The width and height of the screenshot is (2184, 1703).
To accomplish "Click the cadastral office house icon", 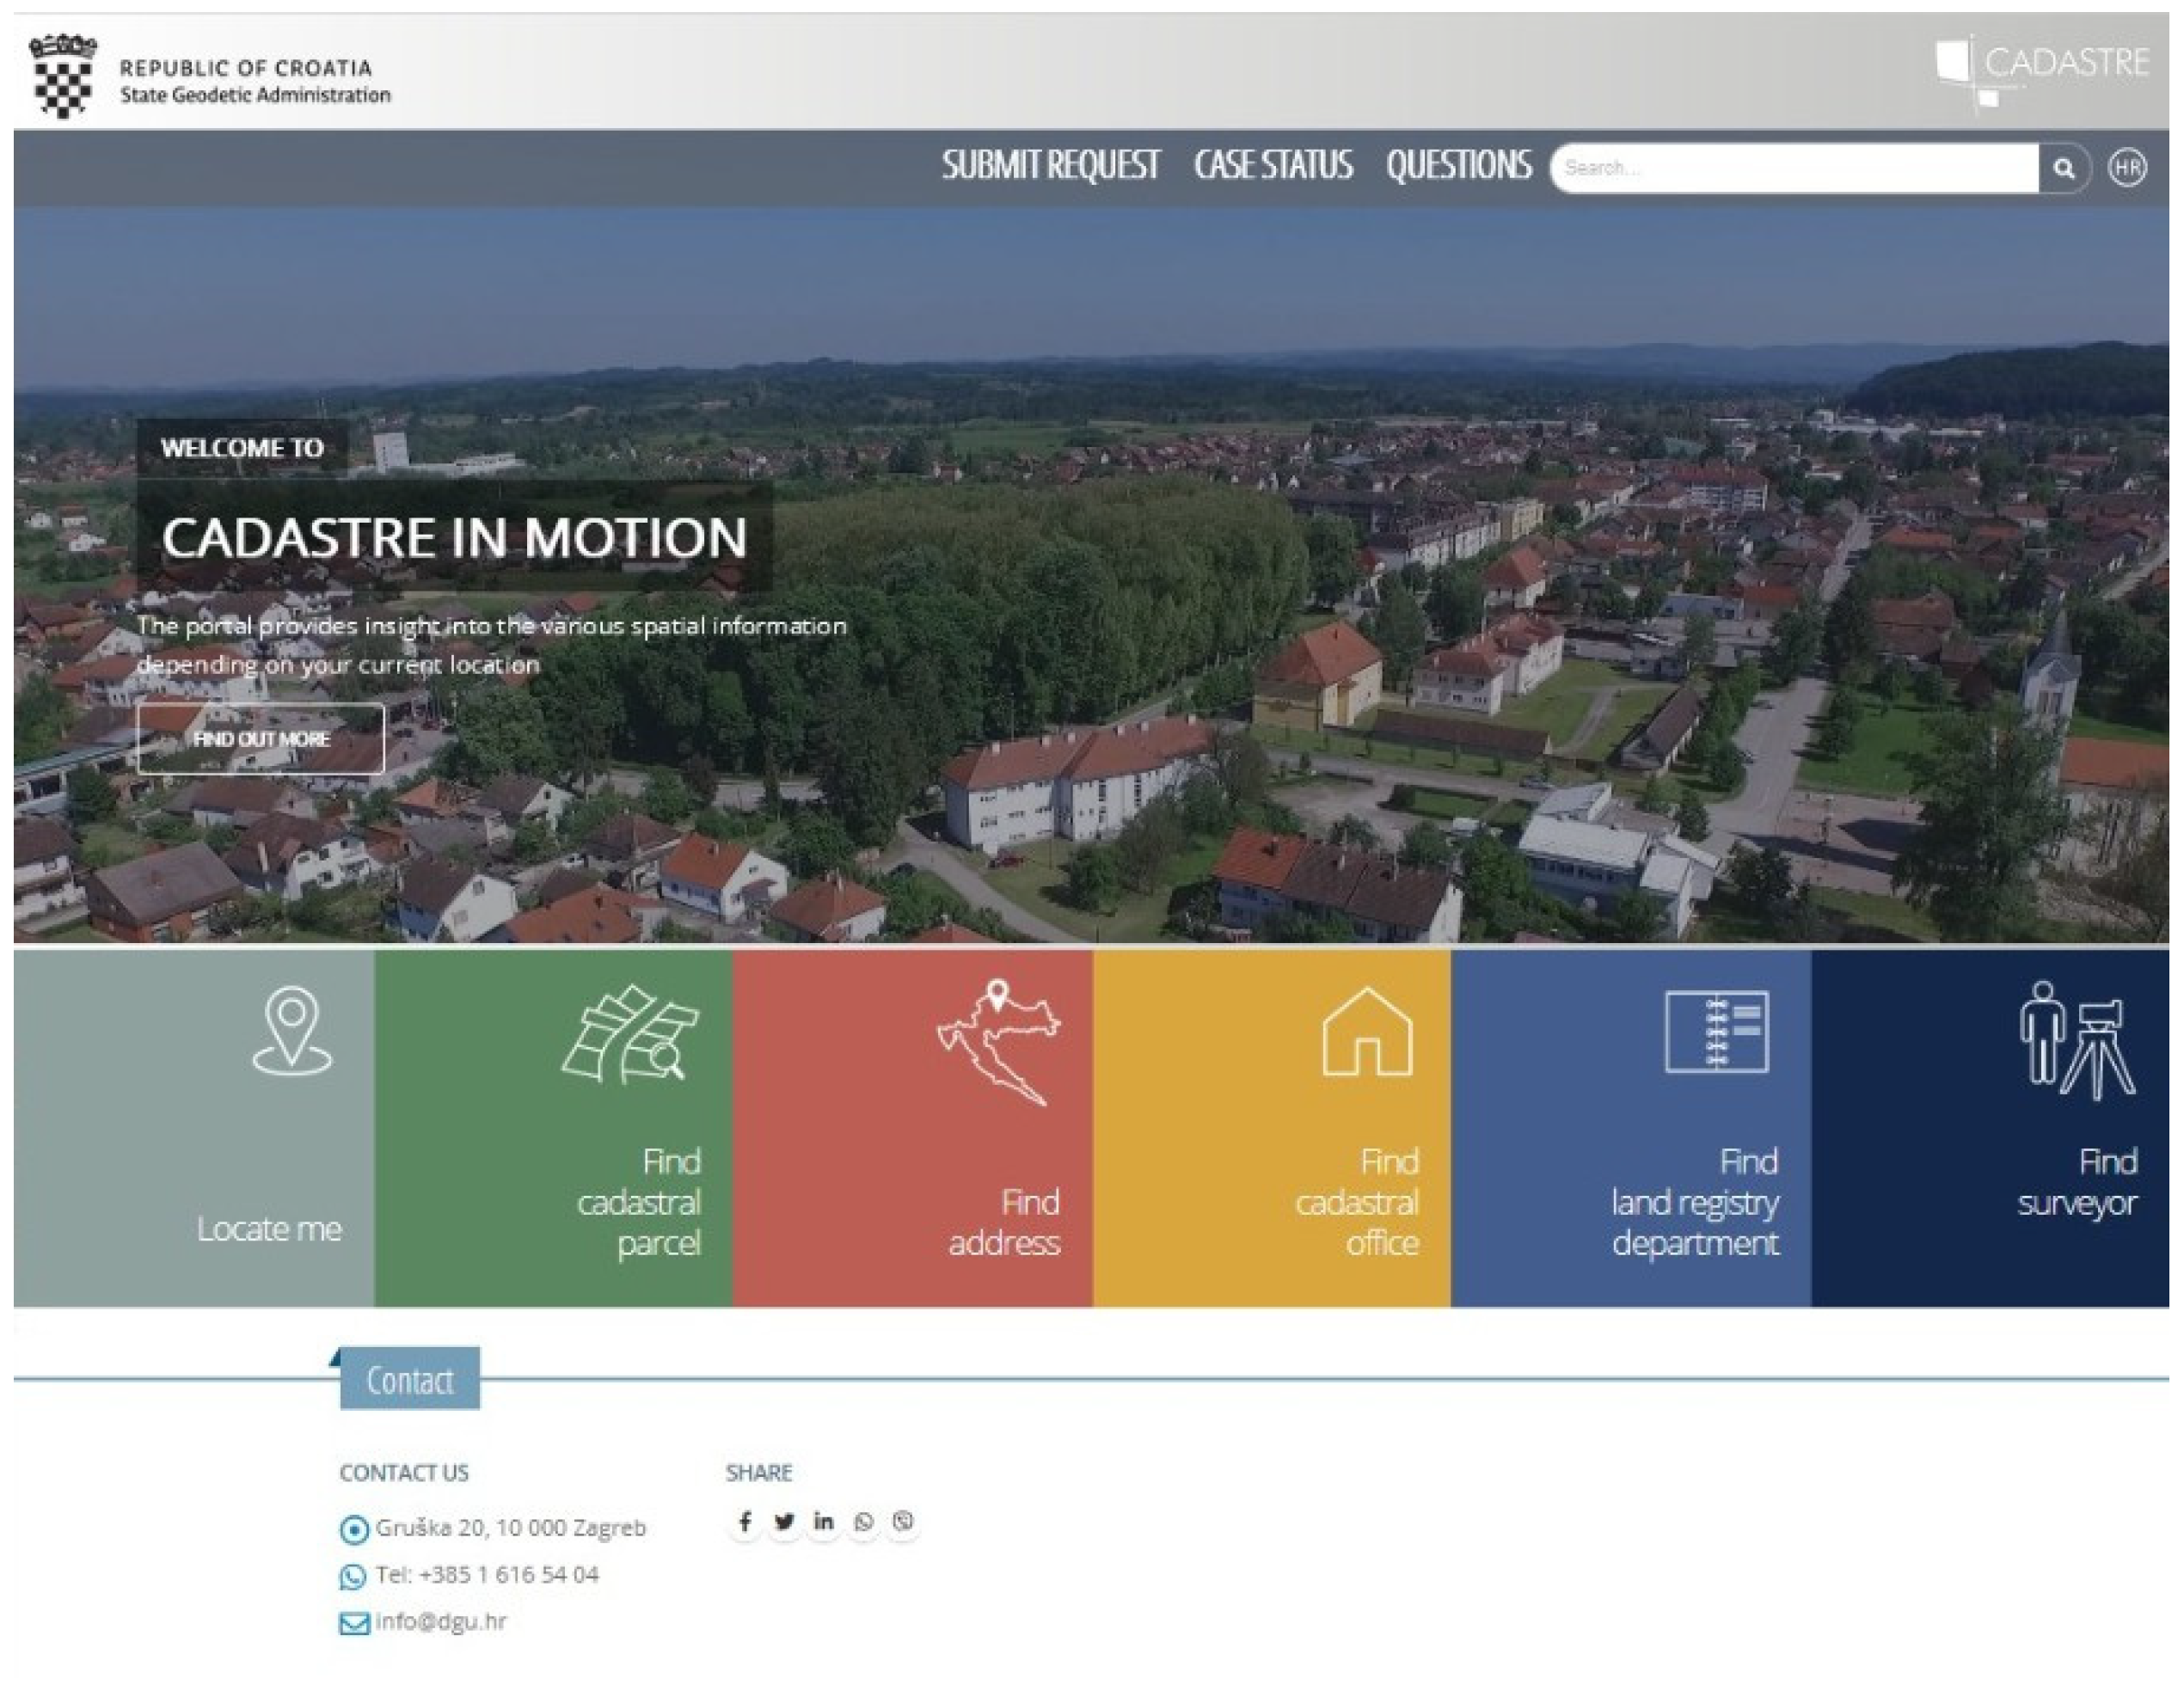I will [x=1366, y=1032].
